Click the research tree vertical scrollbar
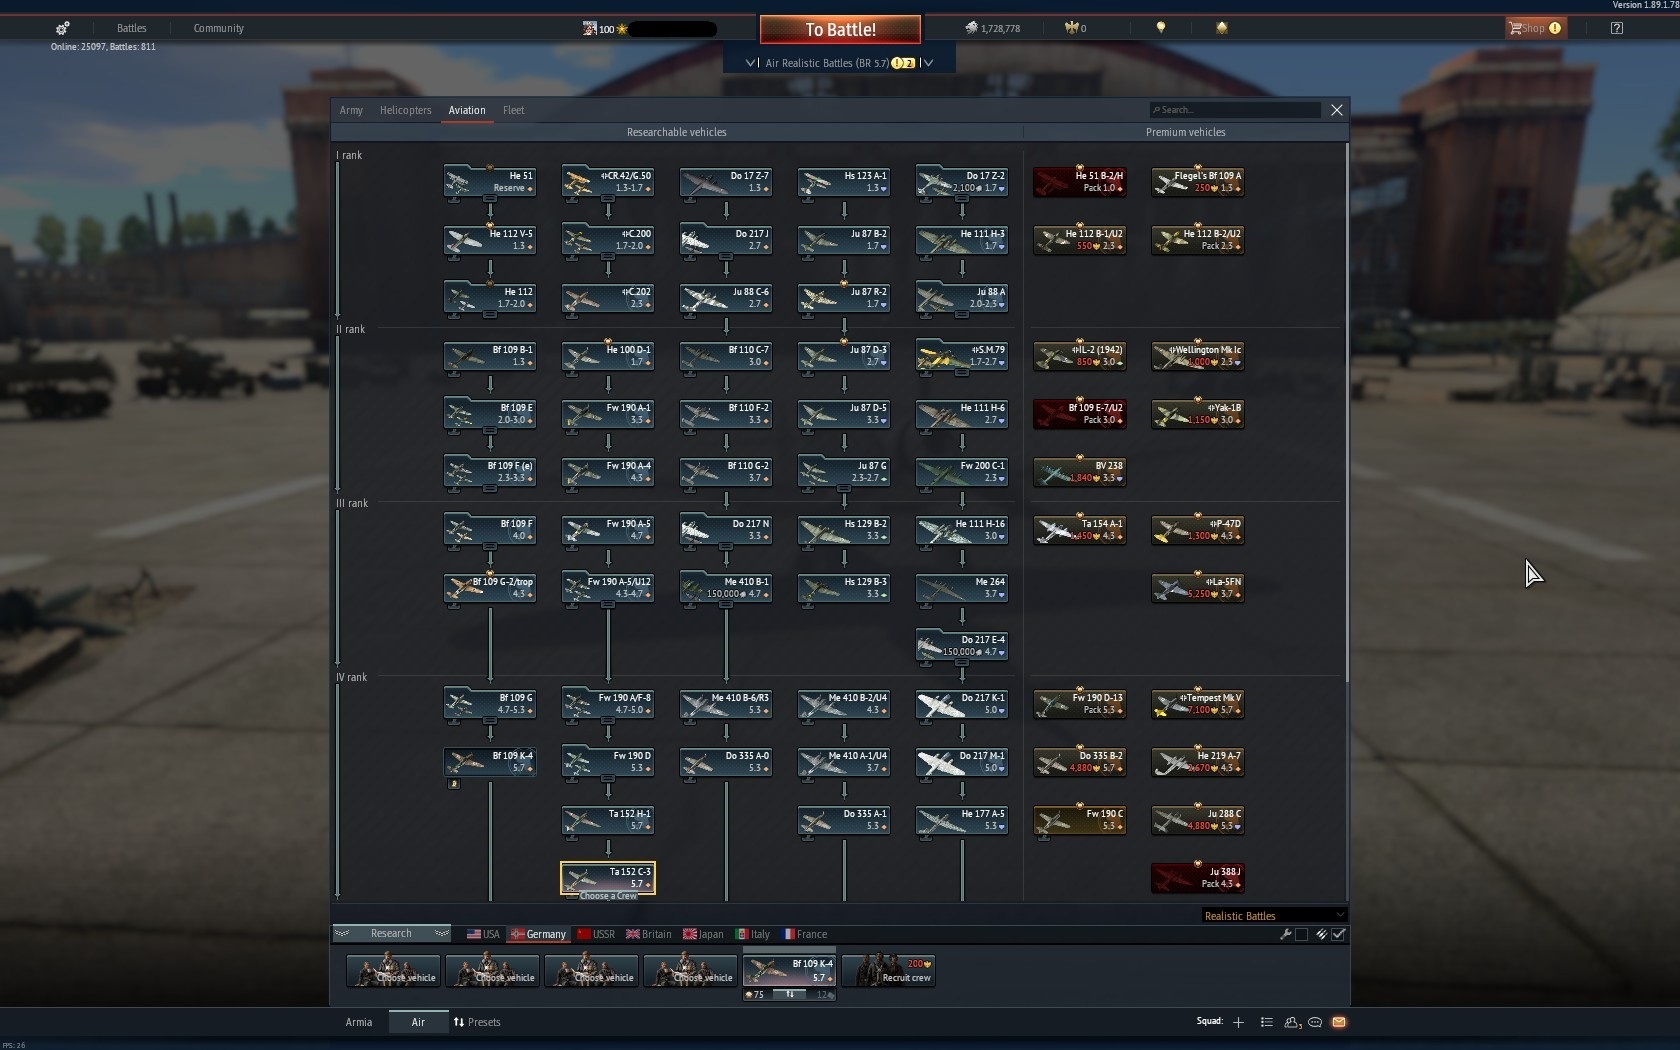 [x=1346, y=410]
